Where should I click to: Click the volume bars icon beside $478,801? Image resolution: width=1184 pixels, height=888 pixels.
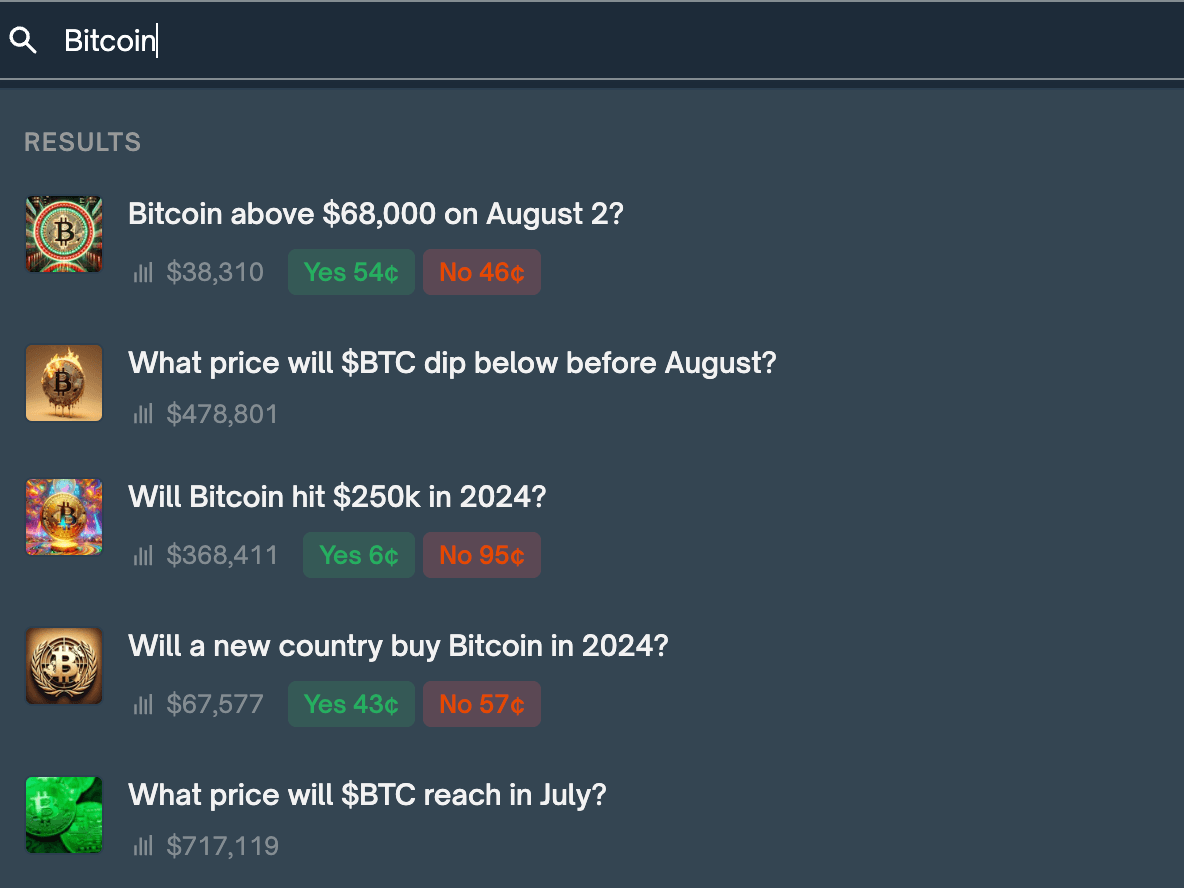point(143,414)
